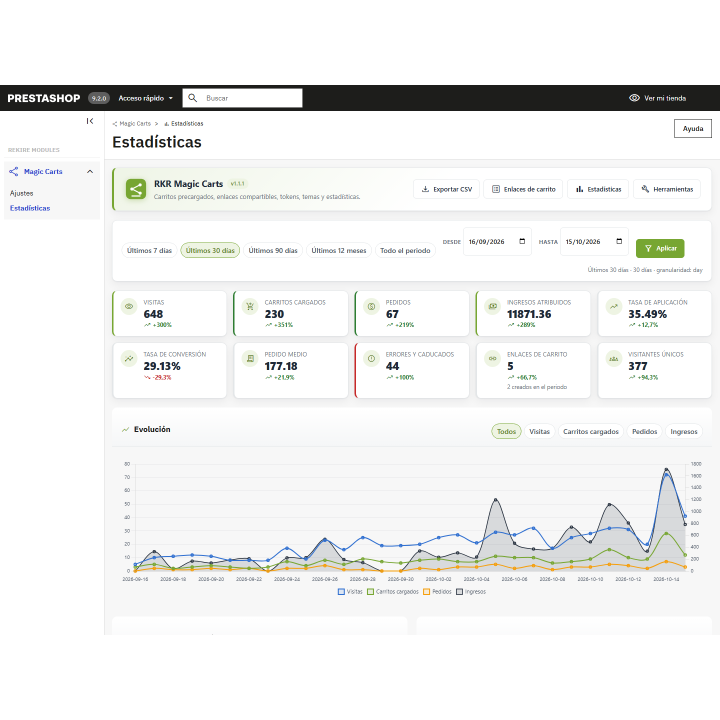Click the Buscar search field
This screenshot has height=720, width=720.
(x=242, y=98)
